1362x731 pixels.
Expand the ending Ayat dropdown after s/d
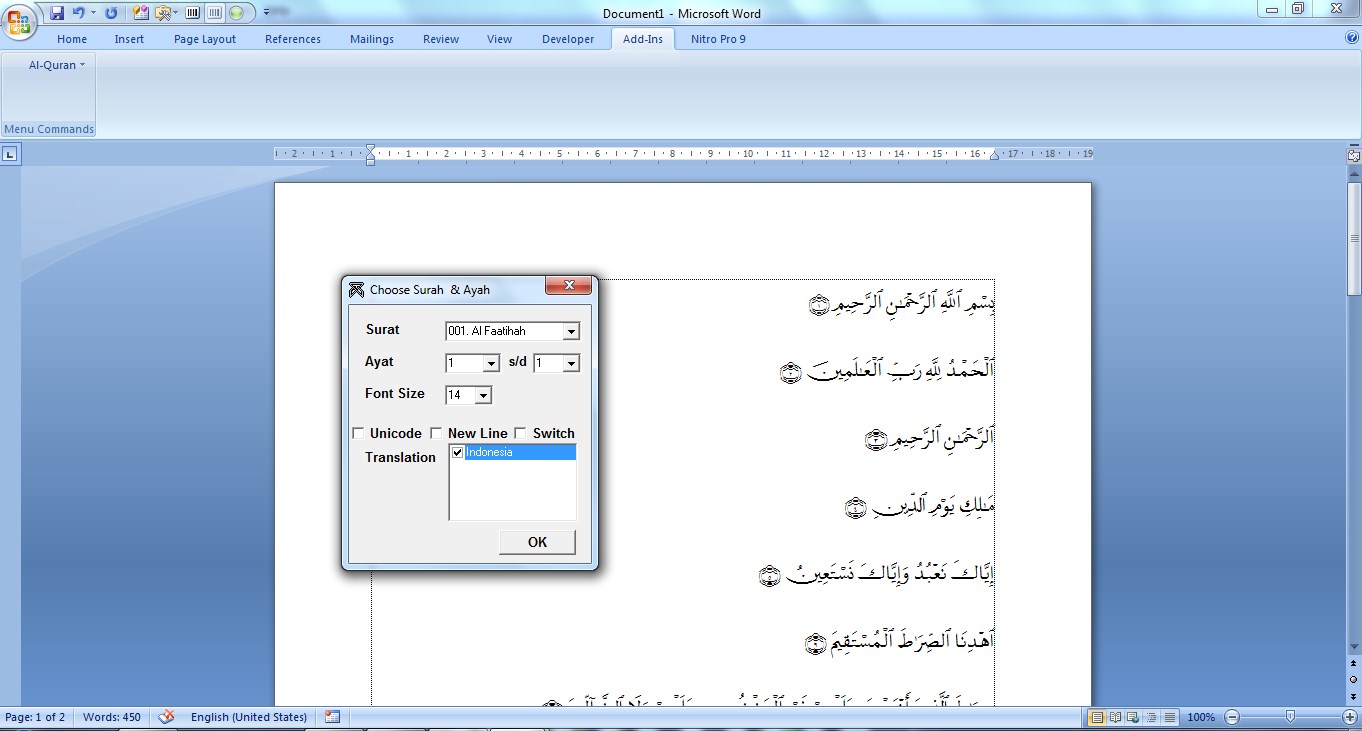coord(571,363)
